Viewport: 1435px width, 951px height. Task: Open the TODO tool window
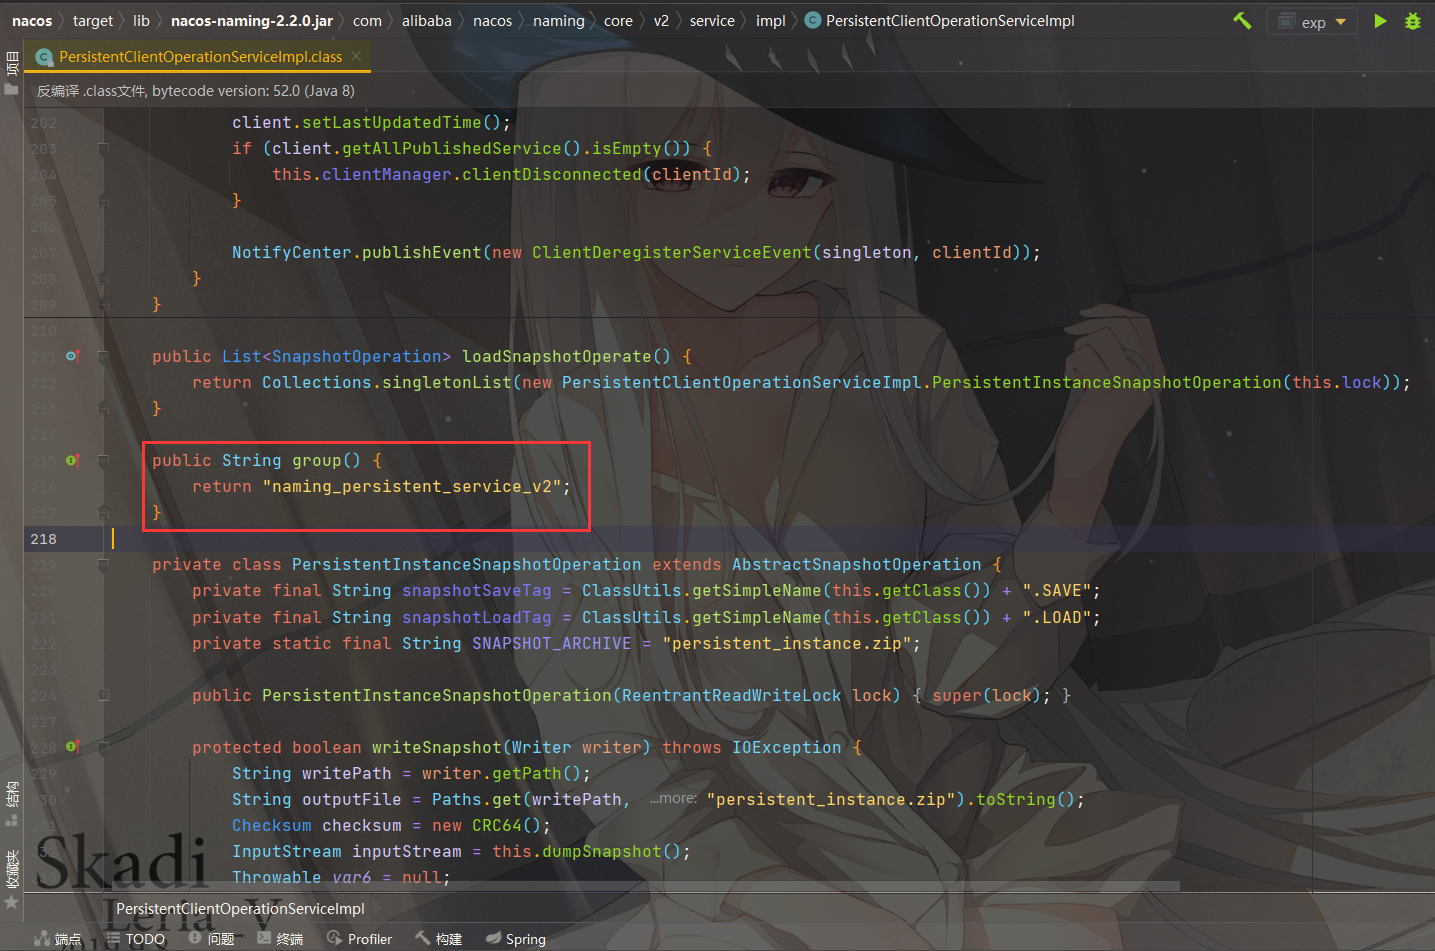point(135,938)
